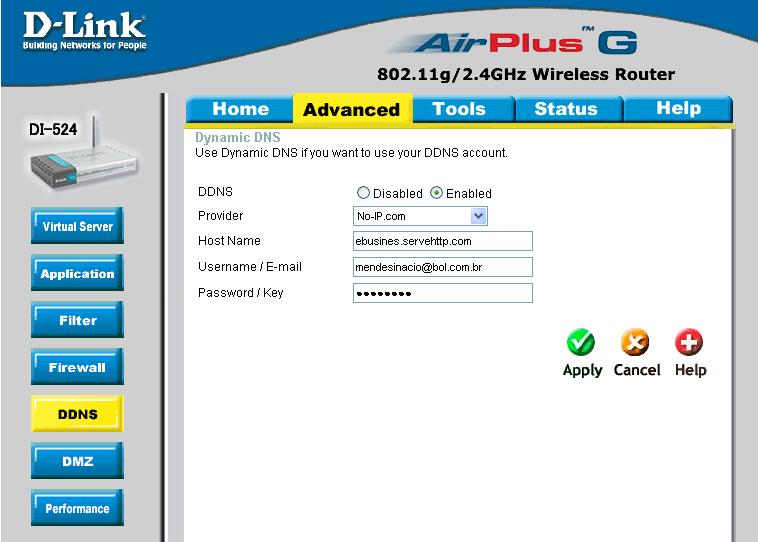
Task: Click the Help label beside Cancel
Action: [x=690, y=370]
